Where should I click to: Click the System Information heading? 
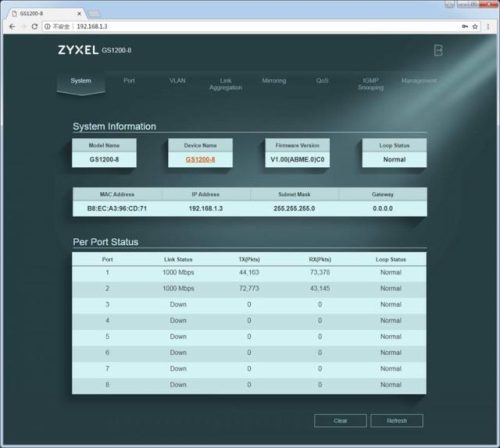click(x=114, y=127)
